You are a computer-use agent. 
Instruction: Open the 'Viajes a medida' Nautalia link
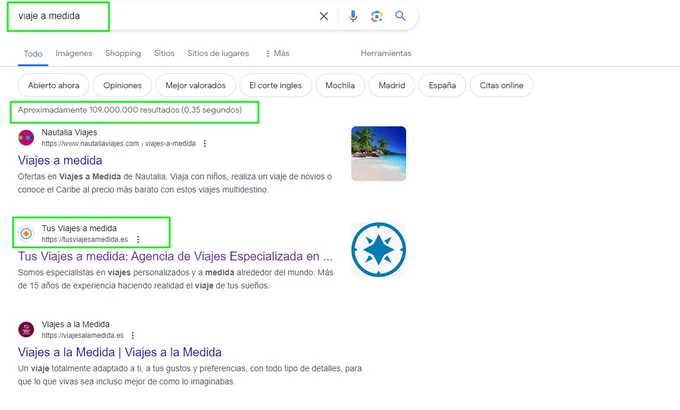60,161
